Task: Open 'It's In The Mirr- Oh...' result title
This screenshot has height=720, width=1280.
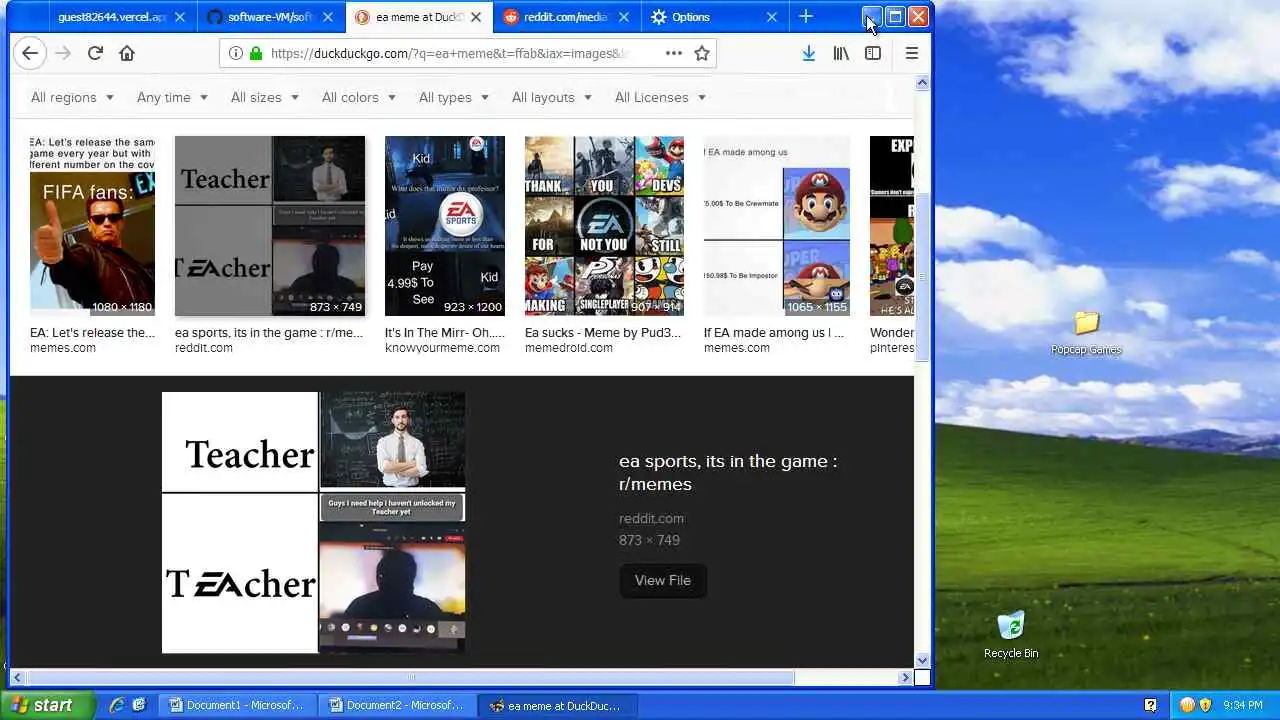Action: click(x=445, y=333)
